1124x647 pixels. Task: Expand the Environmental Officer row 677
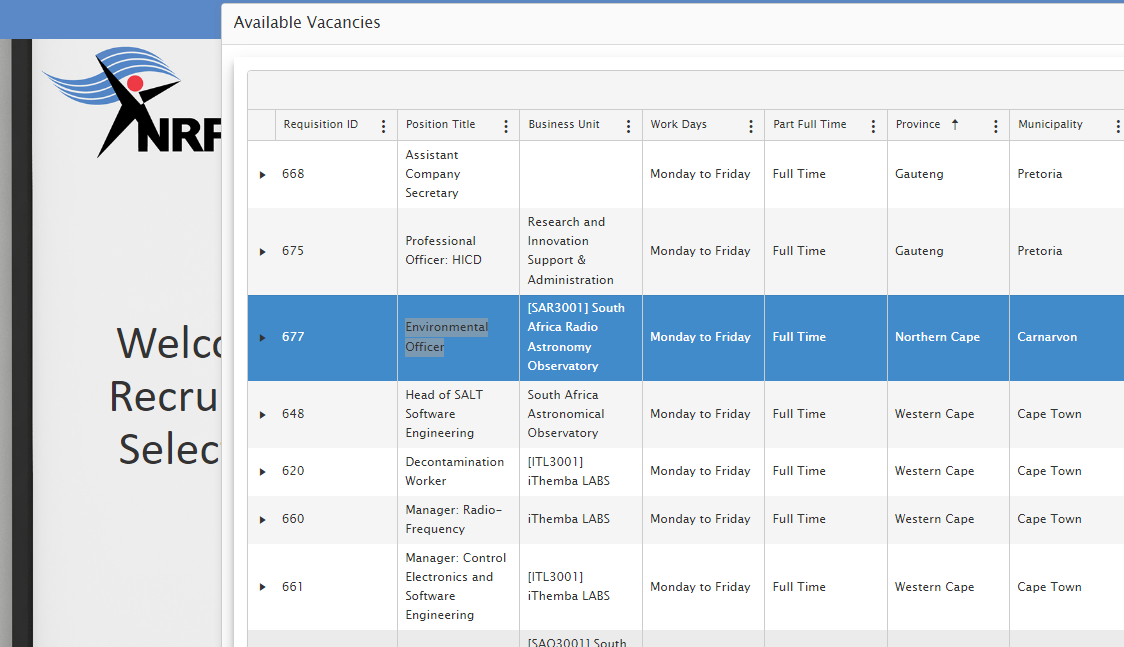pos(262,338)
